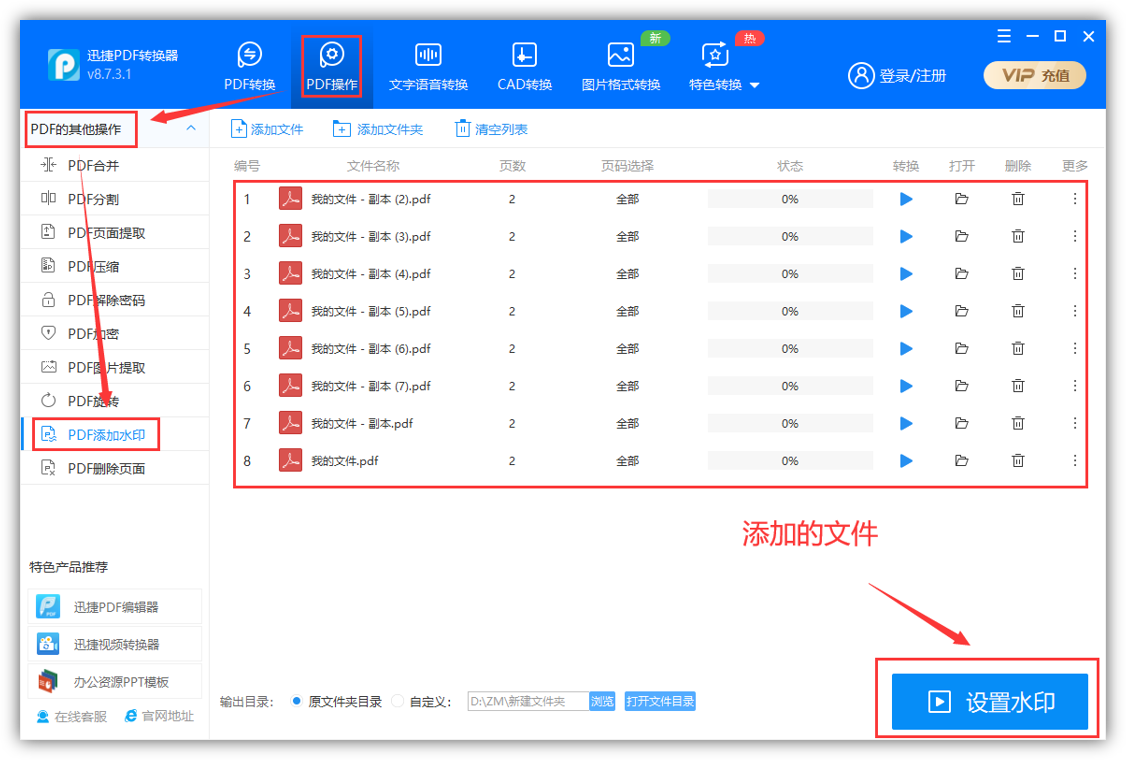
Task: Open the CAD转换 tab
Action: point(524,66)
